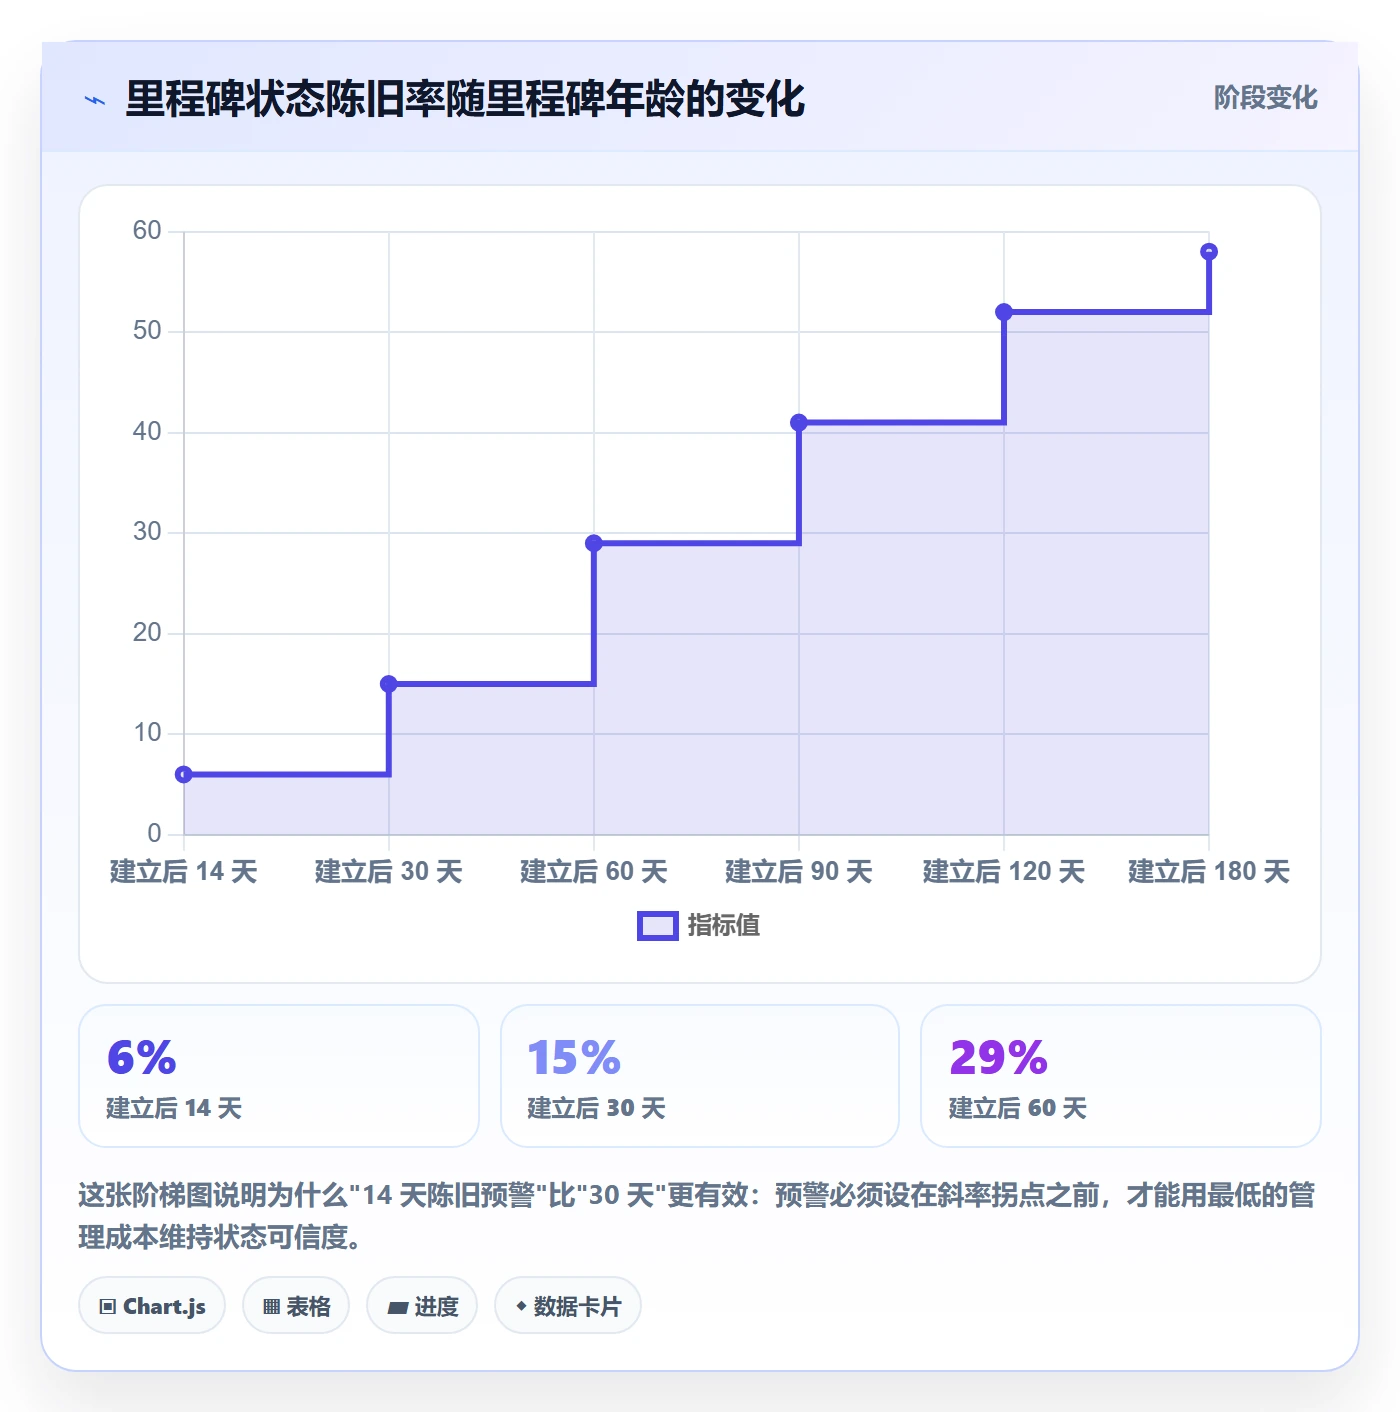Open the Chart.js tag chip
The image size is (1400, 1412).
click(x=152, y=1306)
